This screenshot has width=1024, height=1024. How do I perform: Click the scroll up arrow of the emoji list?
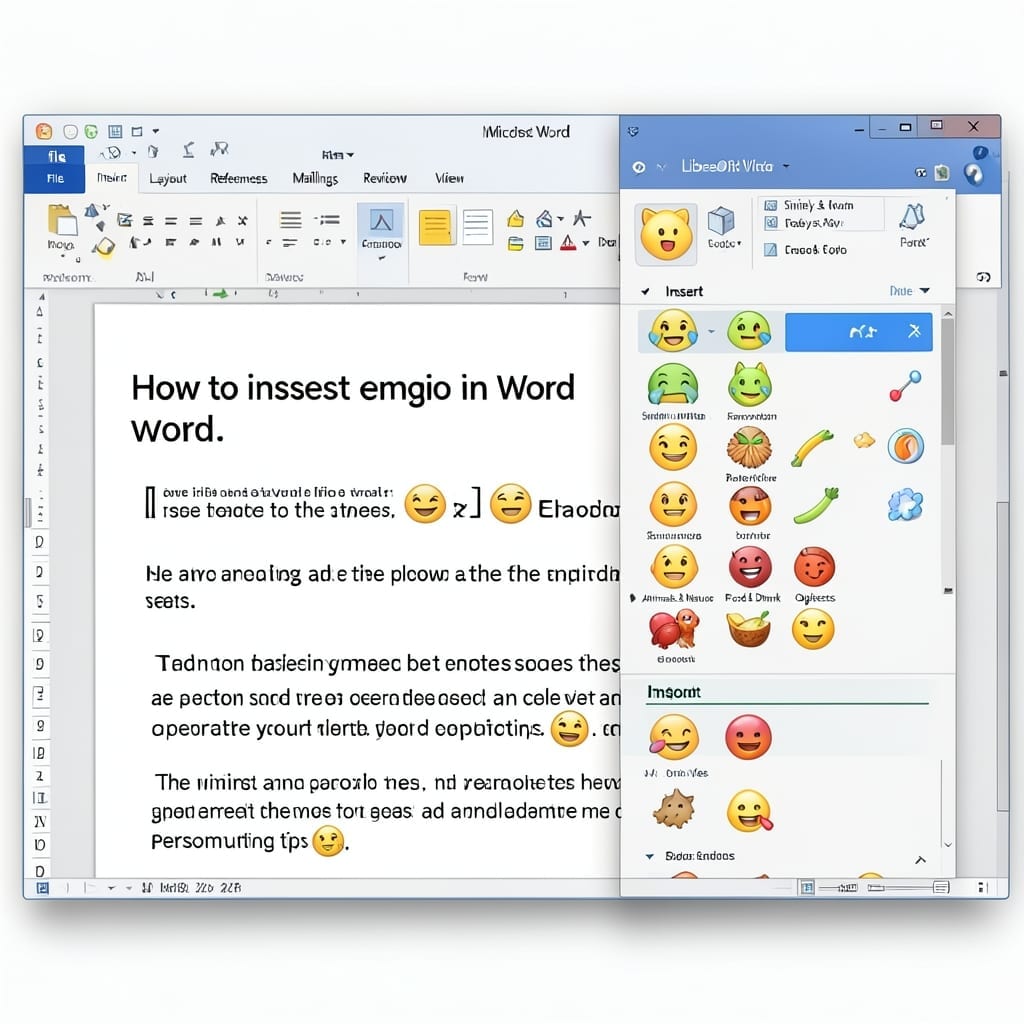point(948,314)
